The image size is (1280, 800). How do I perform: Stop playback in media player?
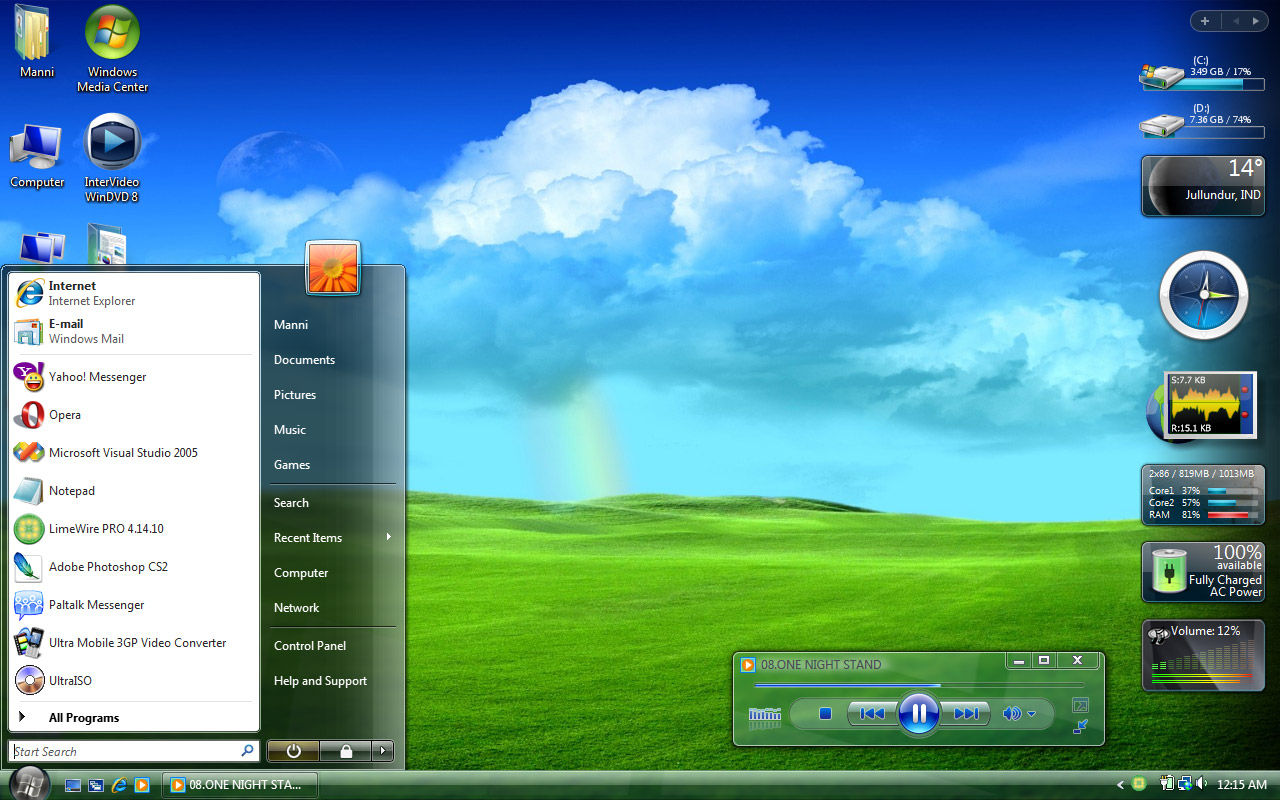pos(825,714)
